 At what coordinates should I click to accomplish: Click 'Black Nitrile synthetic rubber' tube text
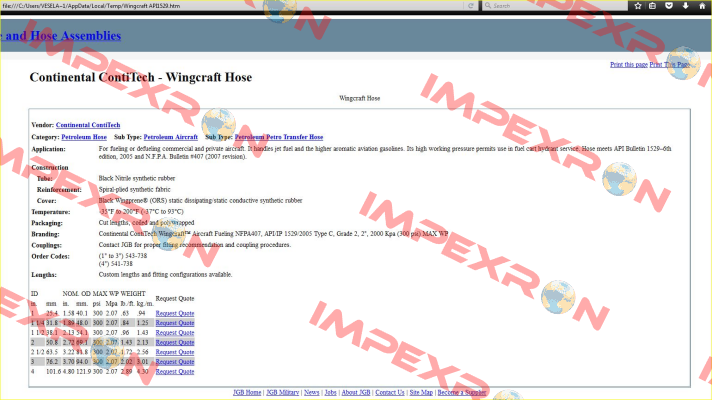[x=137, y=178]
